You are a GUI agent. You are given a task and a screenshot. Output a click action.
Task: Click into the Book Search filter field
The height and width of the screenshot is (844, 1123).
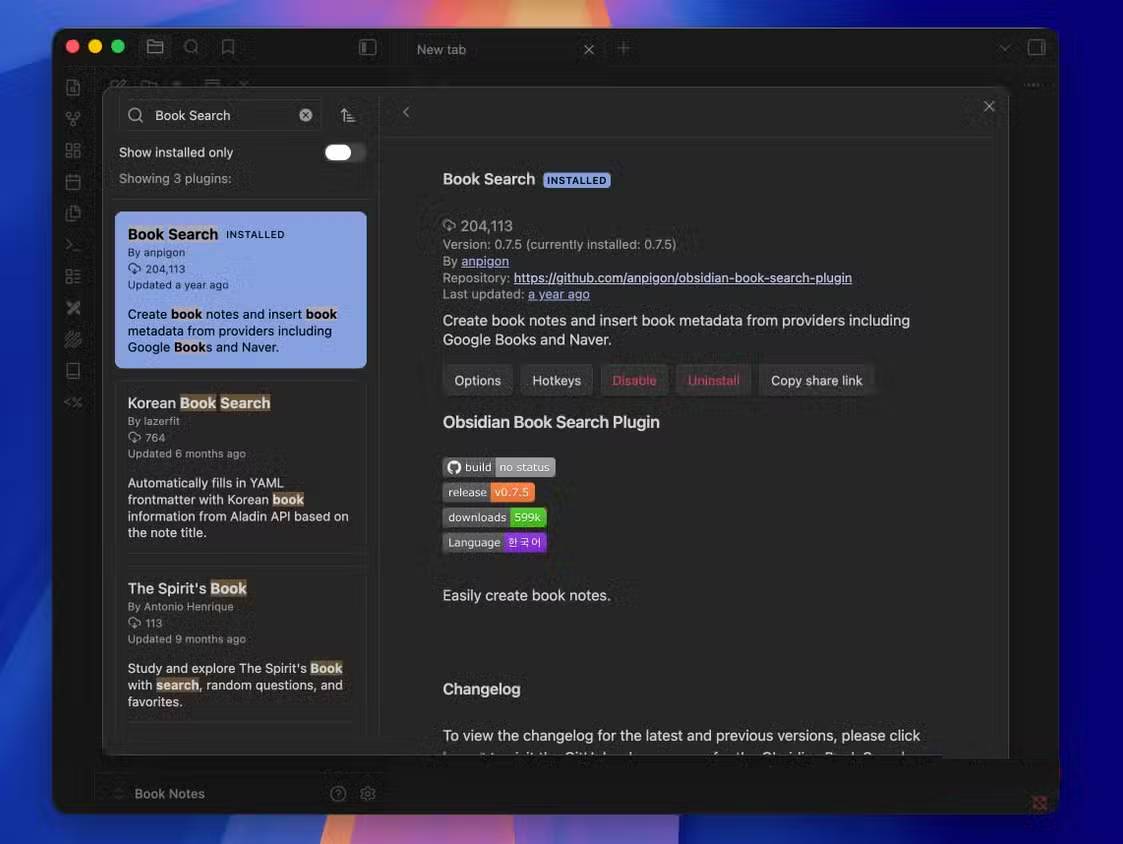[x=220, y=115]
